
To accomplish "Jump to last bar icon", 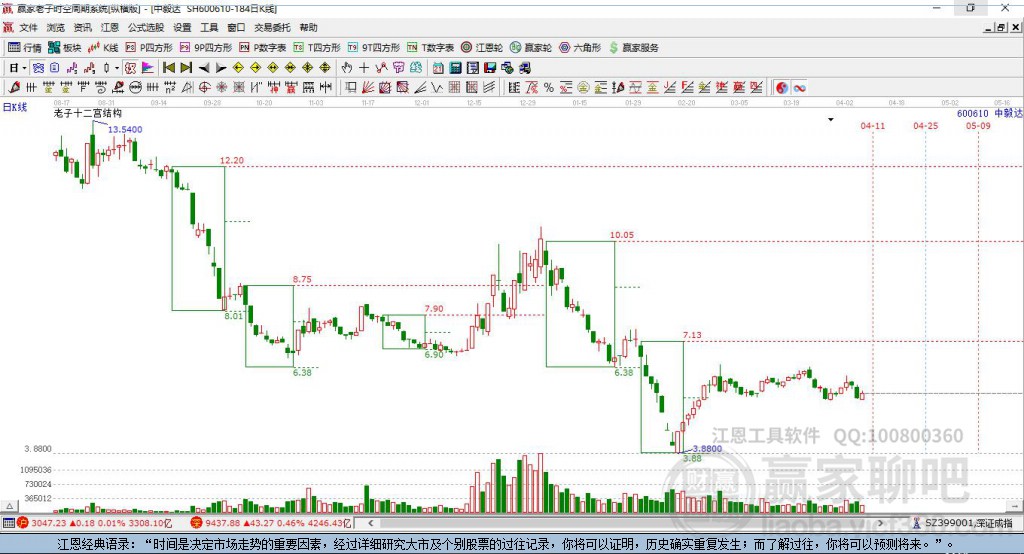I will point(186,68).
